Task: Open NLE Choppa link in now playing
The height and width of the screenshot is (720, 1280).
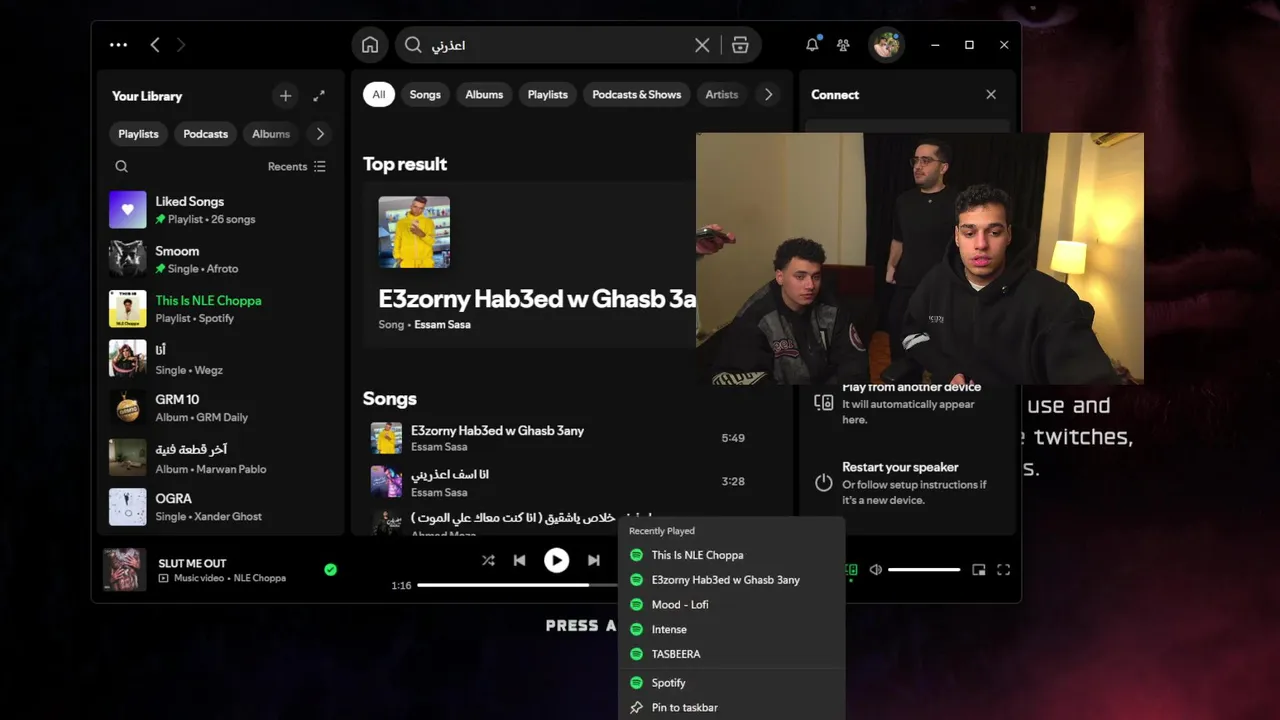Action: coord(260,578)
